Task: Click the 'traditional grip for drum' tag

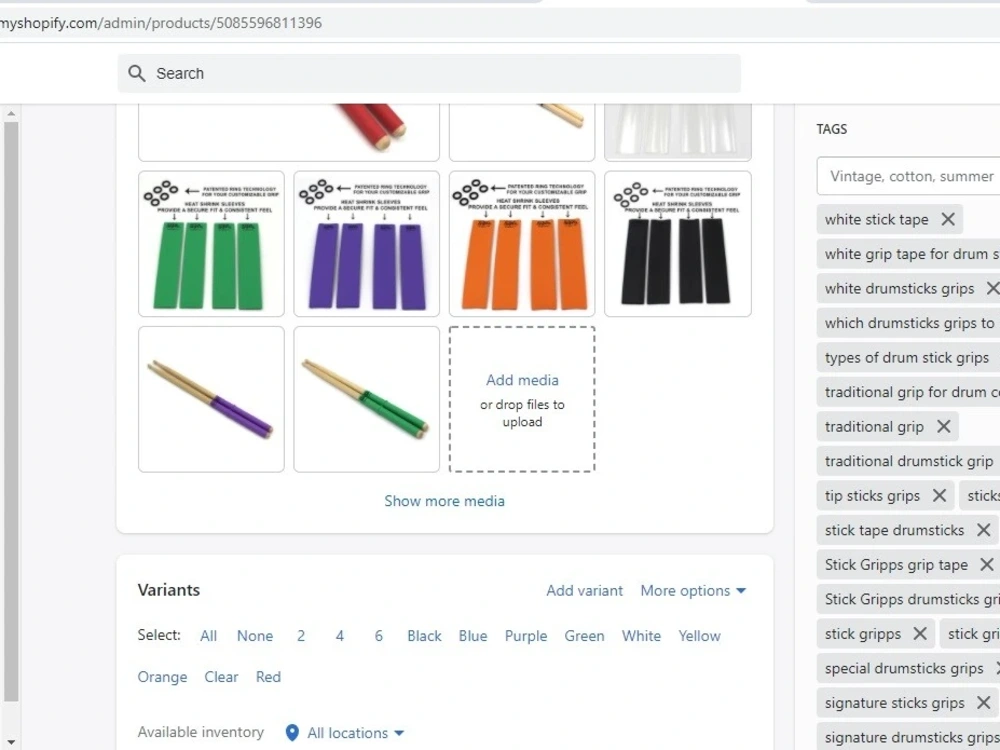Action: [x=908, y=392]
